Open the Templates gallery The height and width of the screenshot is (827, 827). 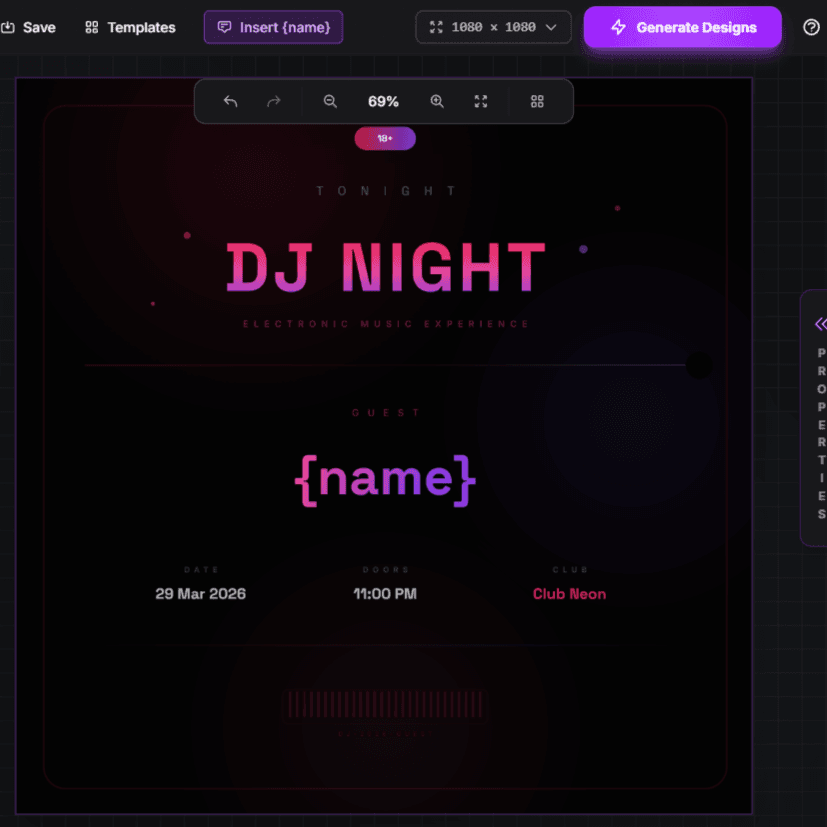(130, 27)
